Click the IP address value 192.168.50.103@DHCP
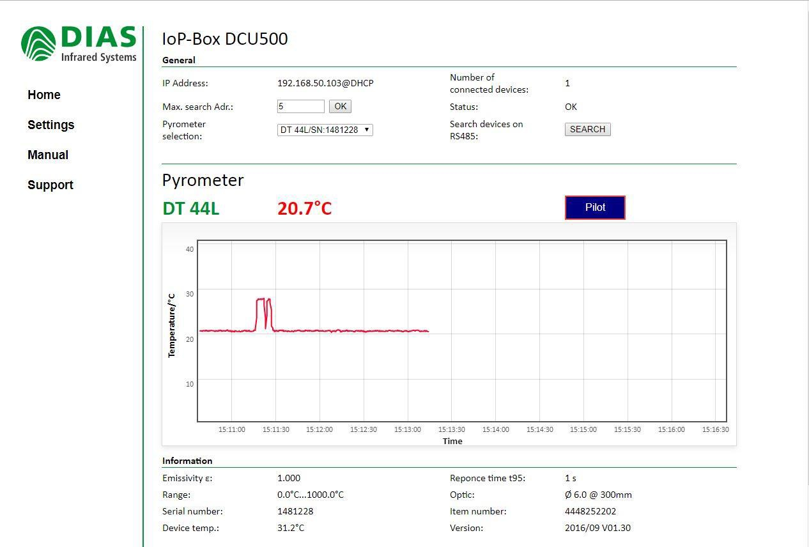Screen dimensions: 809x547 tap(331, 84)
